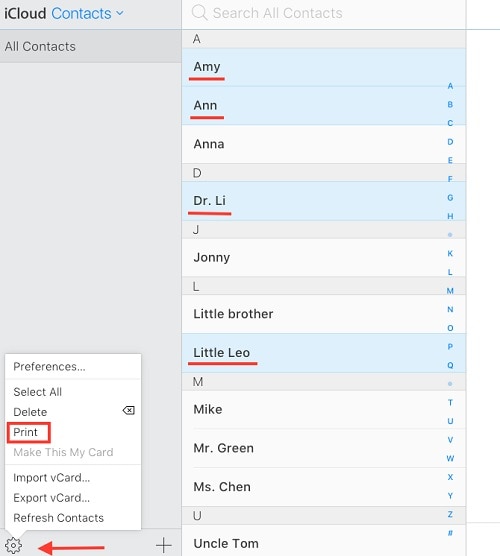Jump to letter M in alphabet index
The width and height of the screenshot is (500, 556).
tap(450, 291)
